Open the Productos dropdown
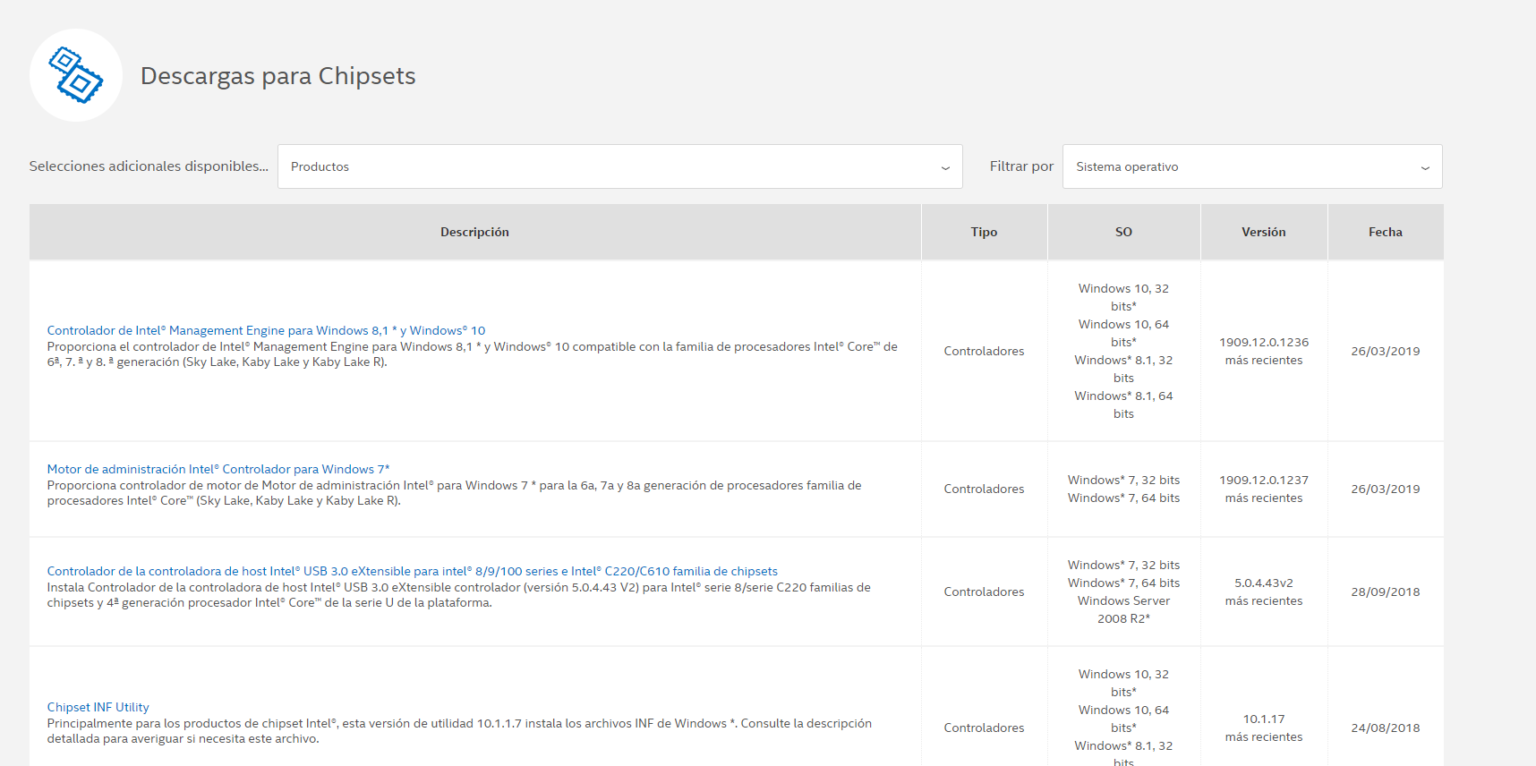Viewport: 1536px width, 766px height. (620, 167)
